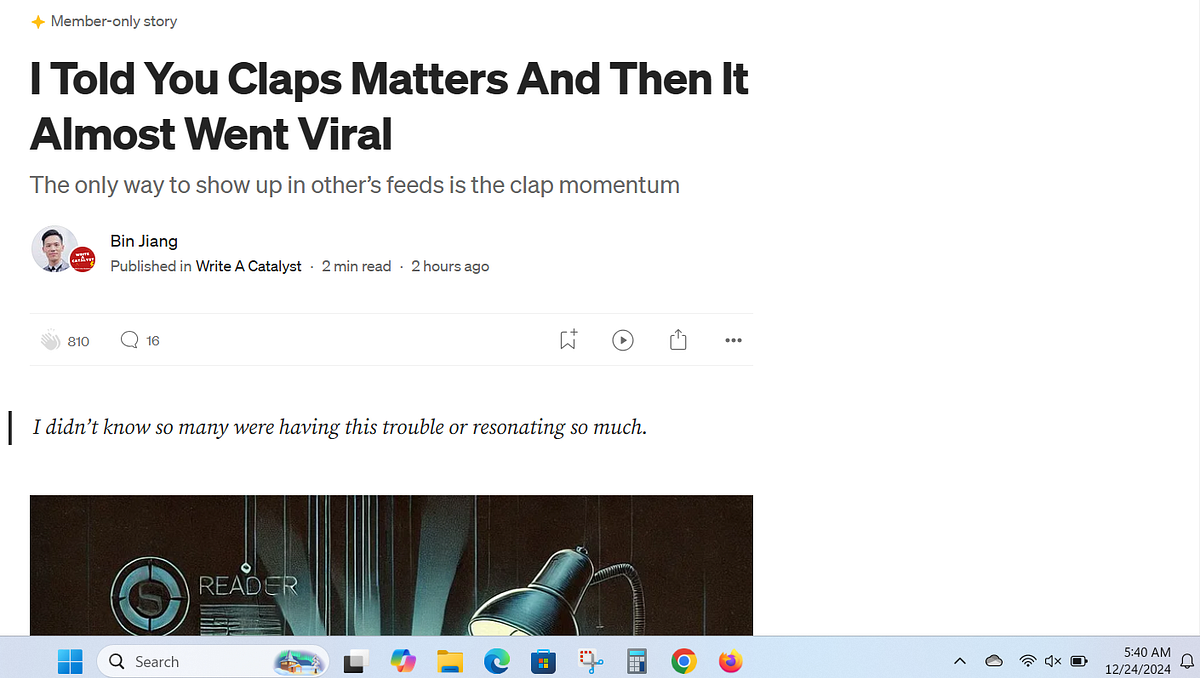Open Bin Jiang author name link
This screenshot has height=678, width=1200.
144,240
